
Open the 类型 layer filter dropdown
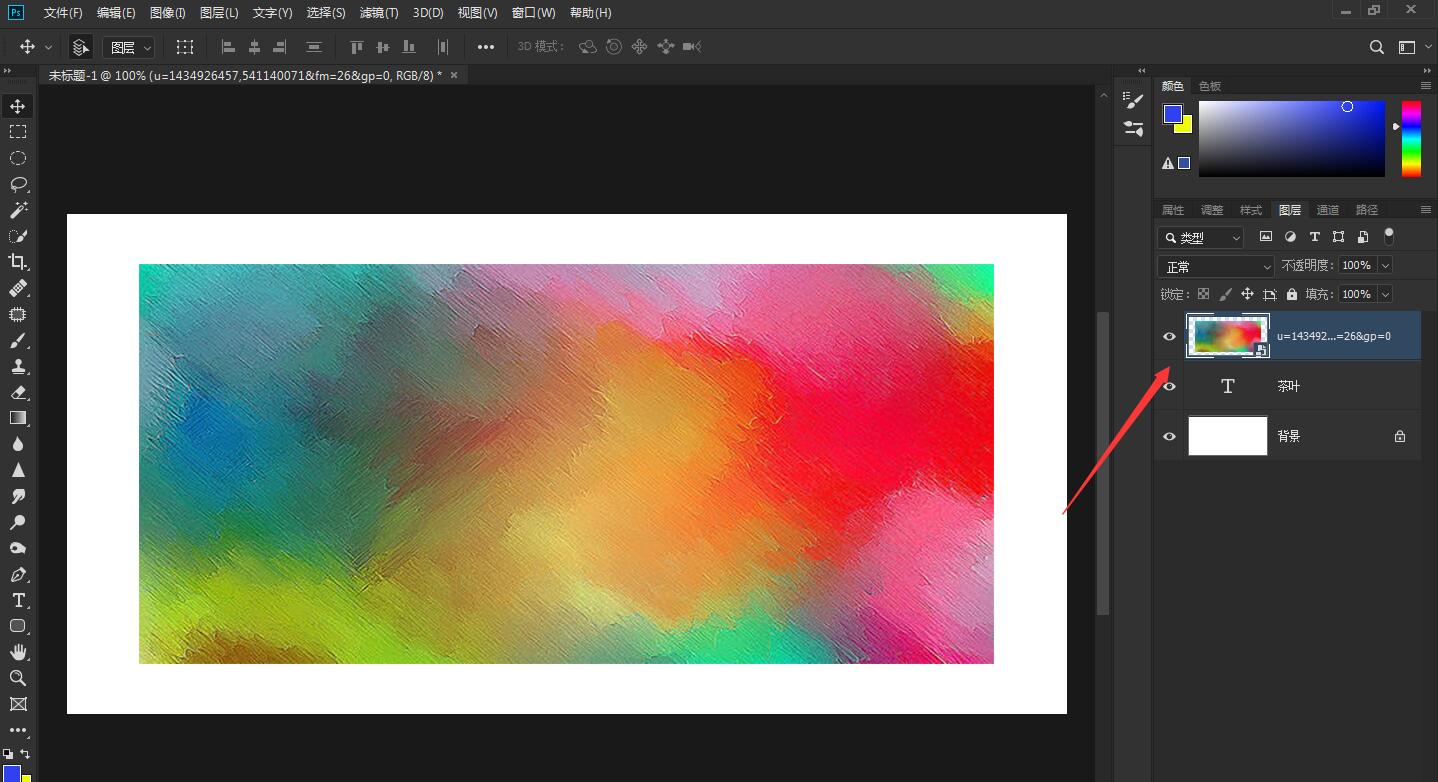click(1201, 238)
